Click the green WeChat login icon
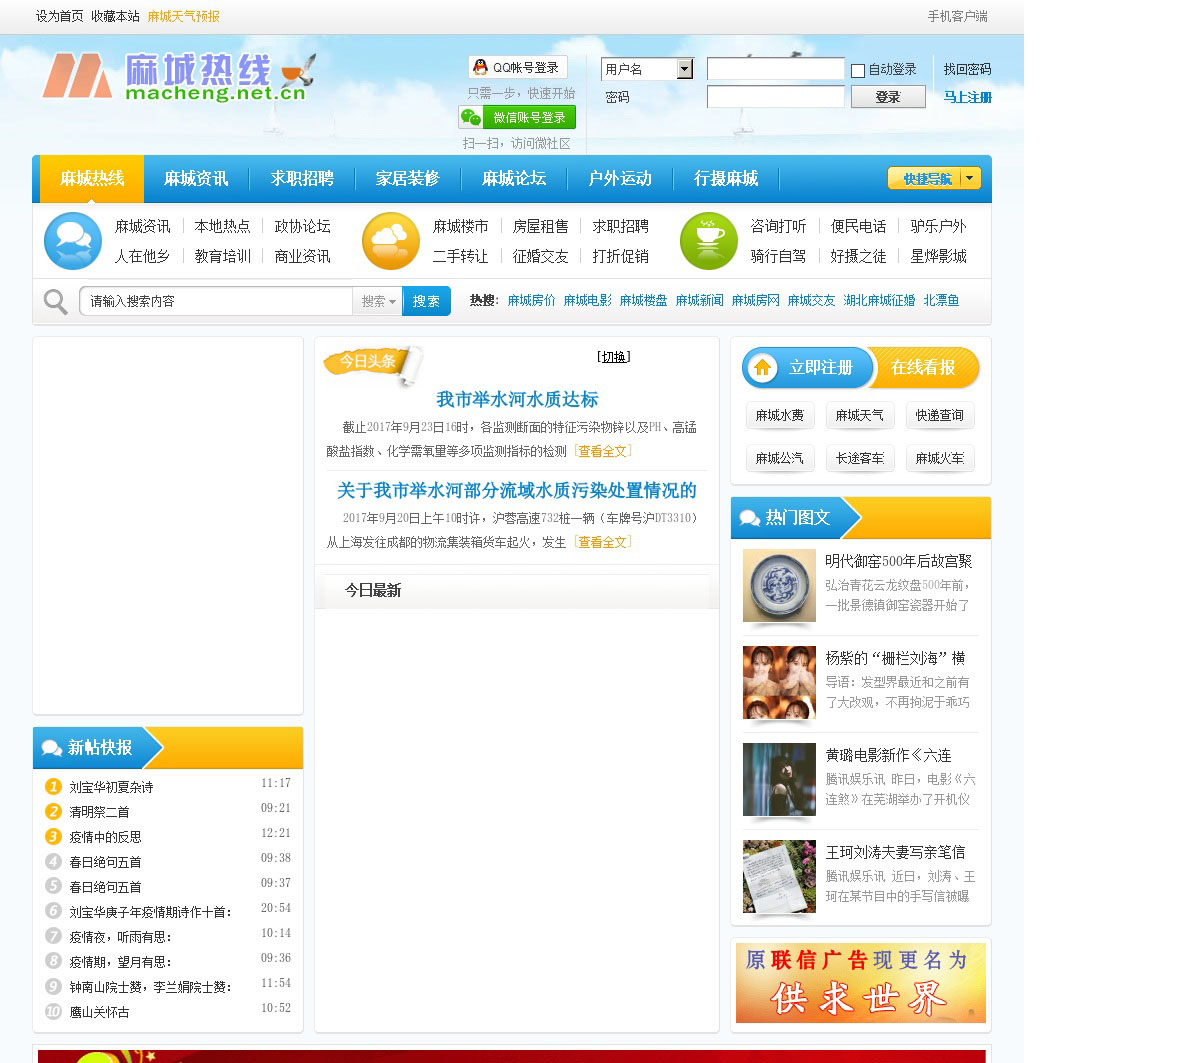 pos(471,117)
